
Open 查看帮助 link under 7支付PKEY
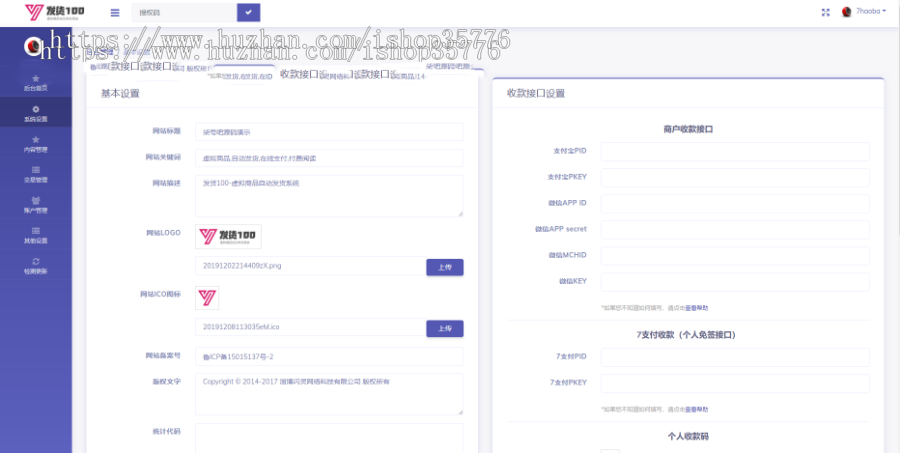pos(697,409)
